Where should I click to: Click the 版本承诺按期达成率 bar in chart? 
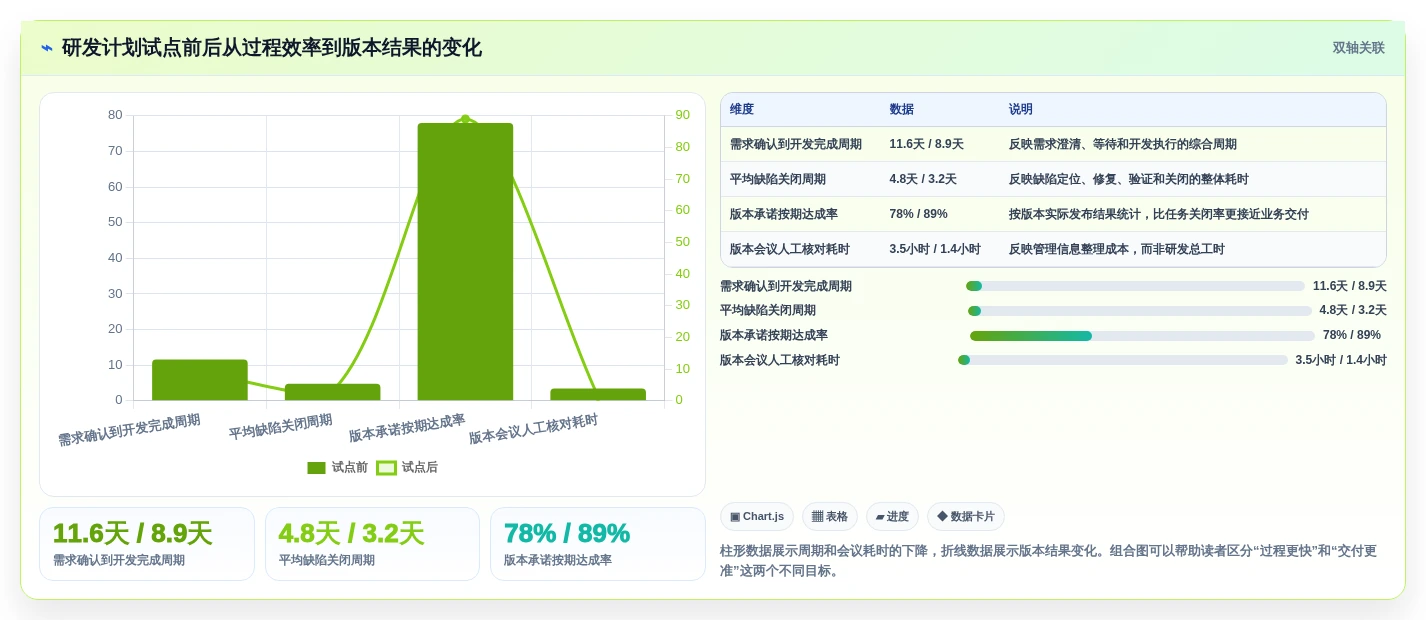click(465, 262)
